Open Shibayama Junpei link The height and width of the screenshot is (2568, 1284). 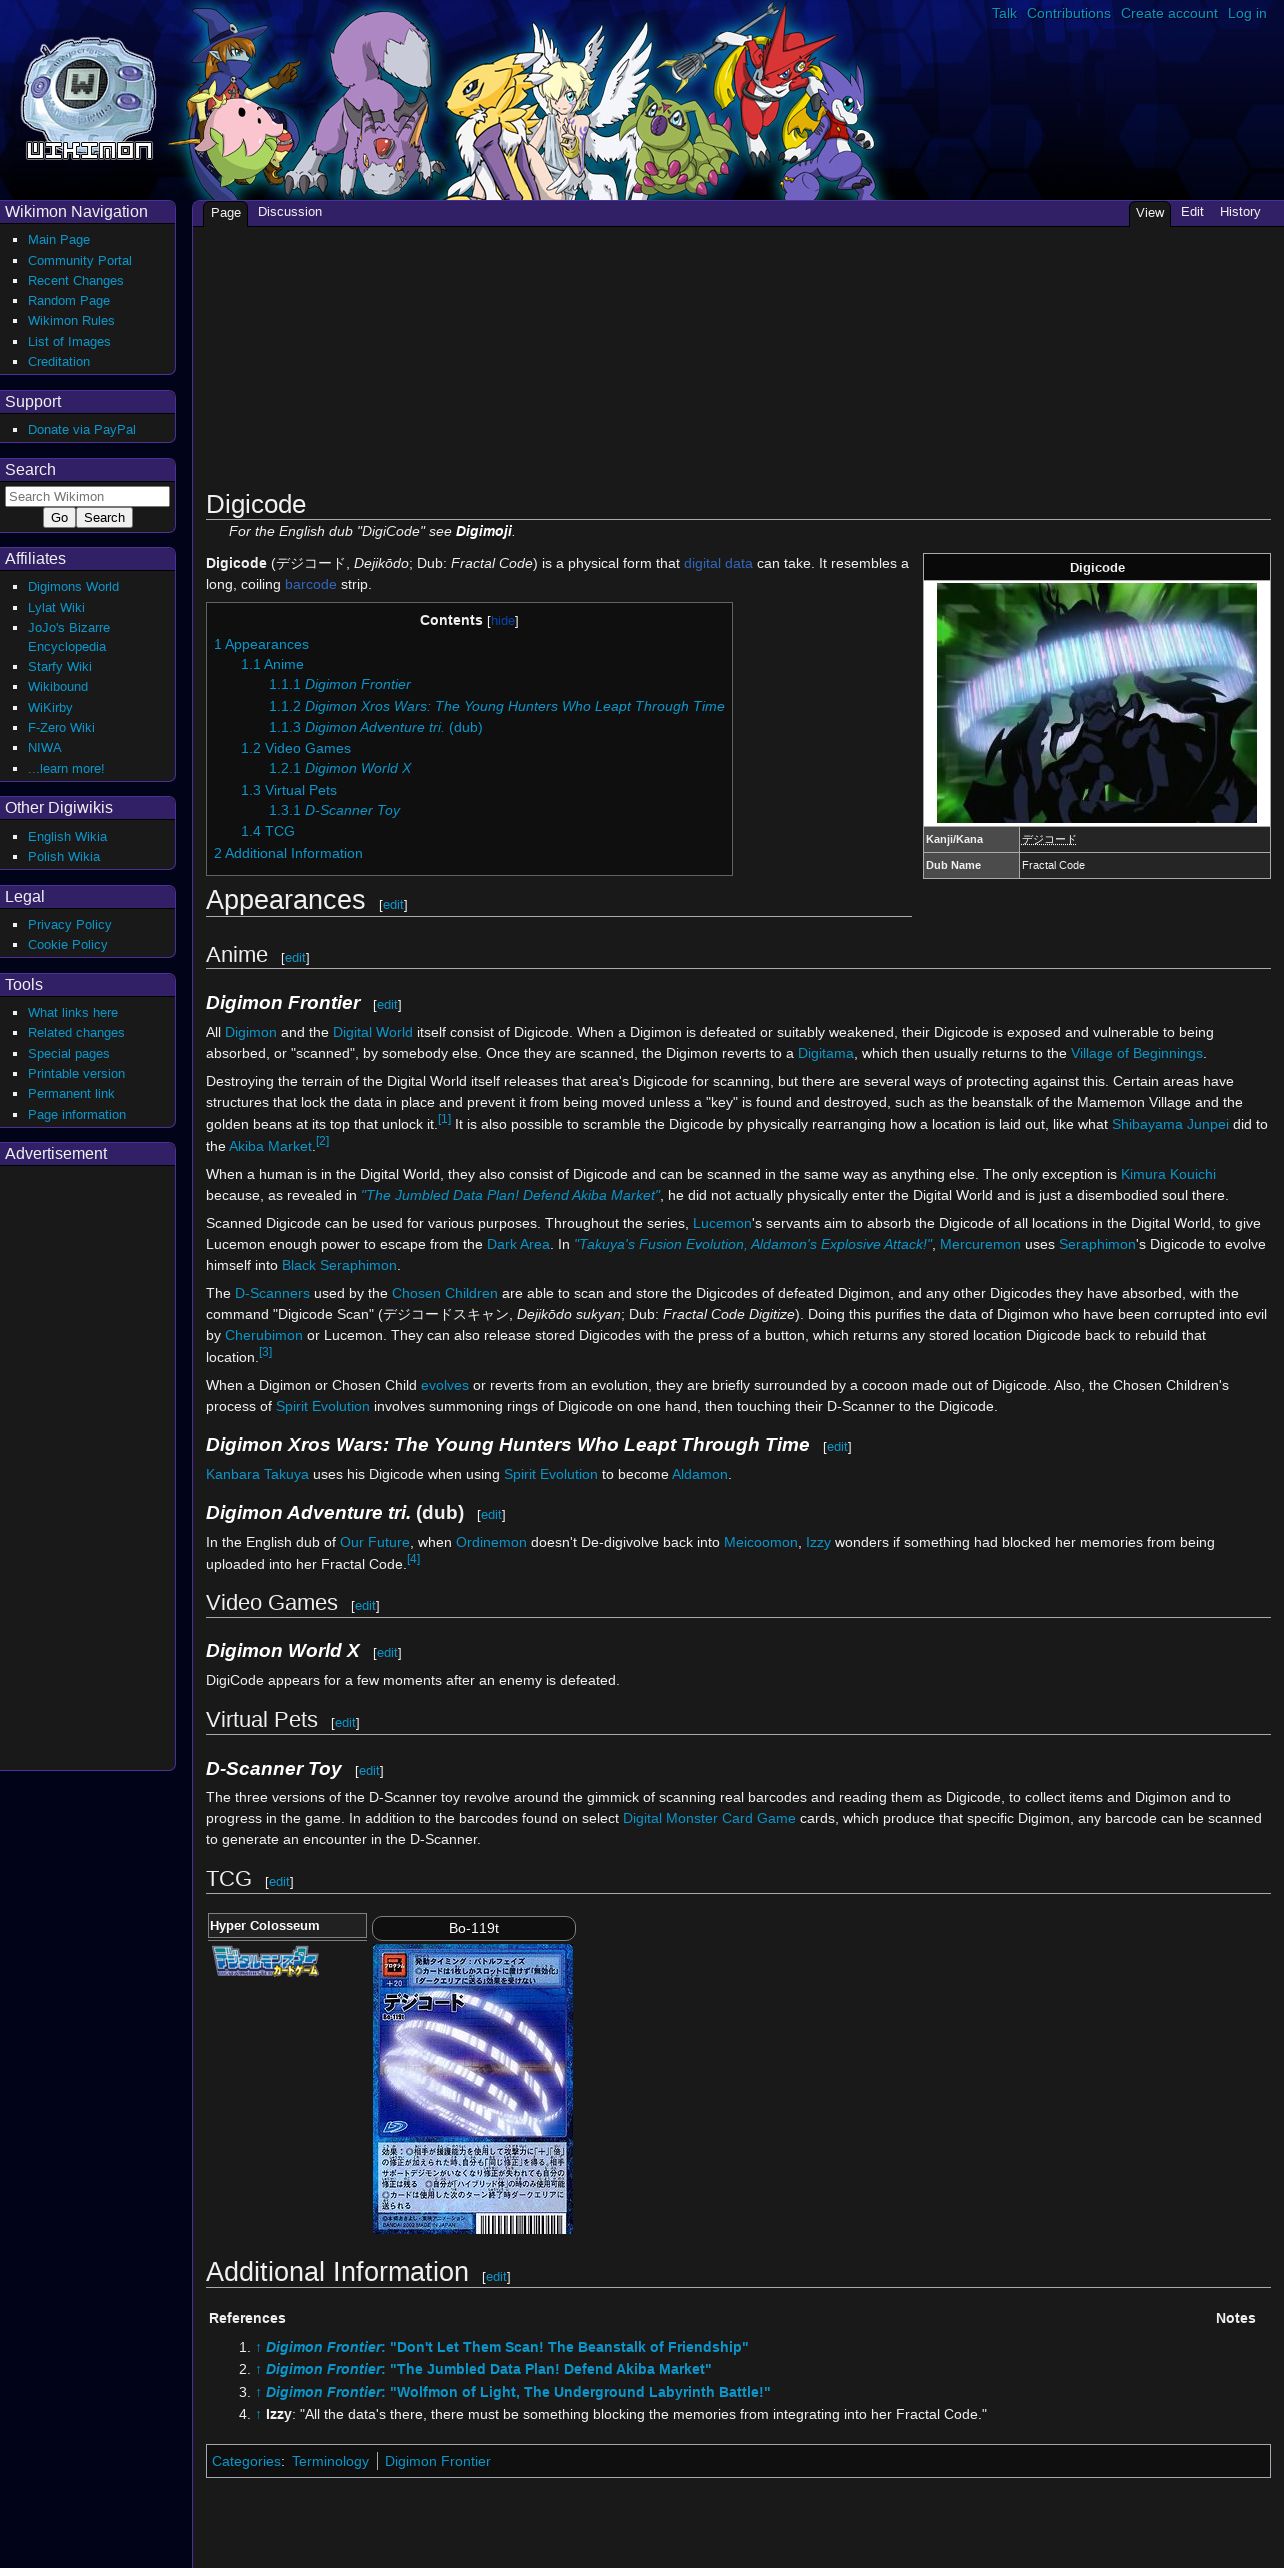(1170, 1125)
